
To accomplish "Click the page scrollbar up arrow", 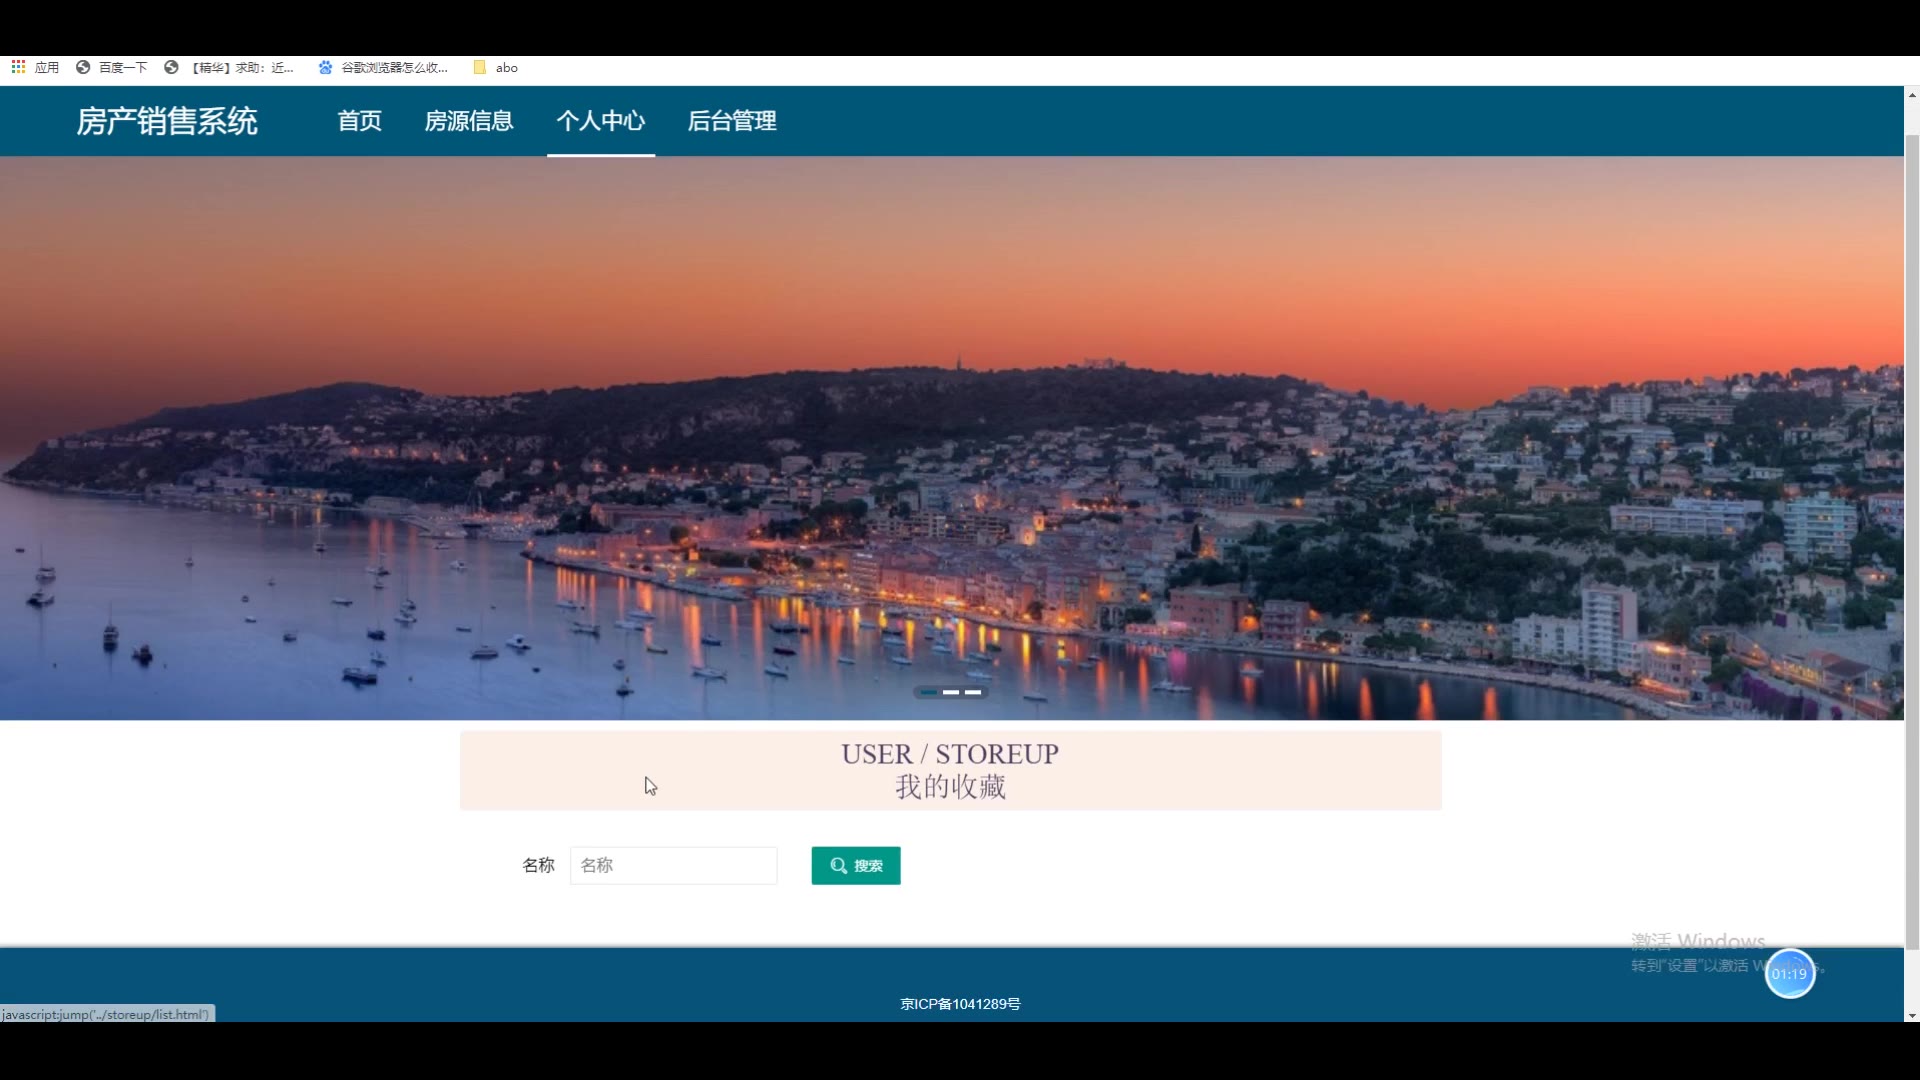I will tap(1912, 95).
